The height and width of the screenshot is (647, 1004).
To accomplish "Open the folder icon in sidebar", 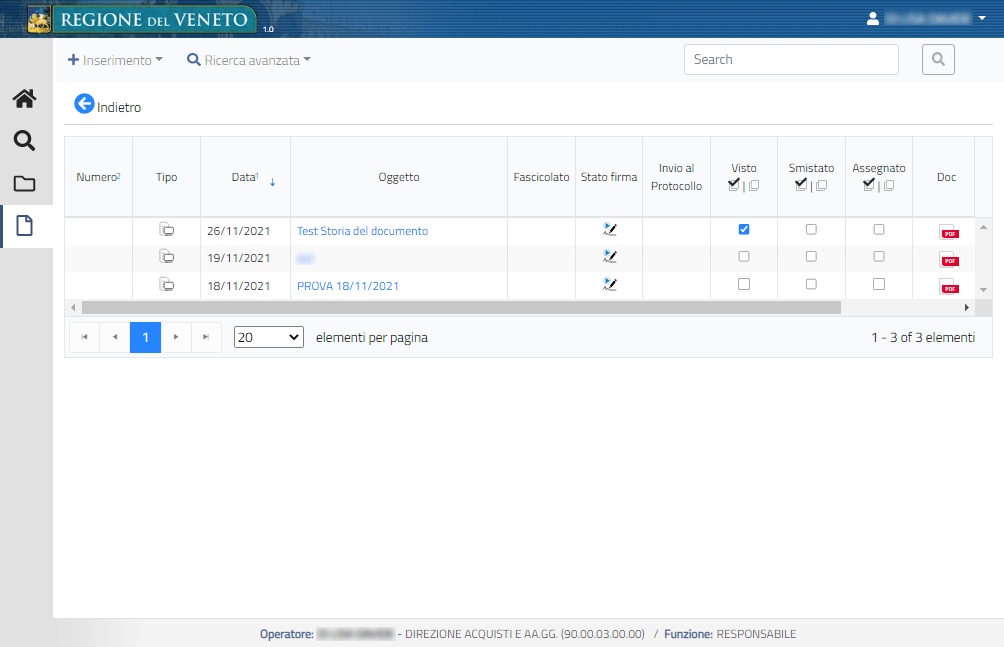I will 24,184.
